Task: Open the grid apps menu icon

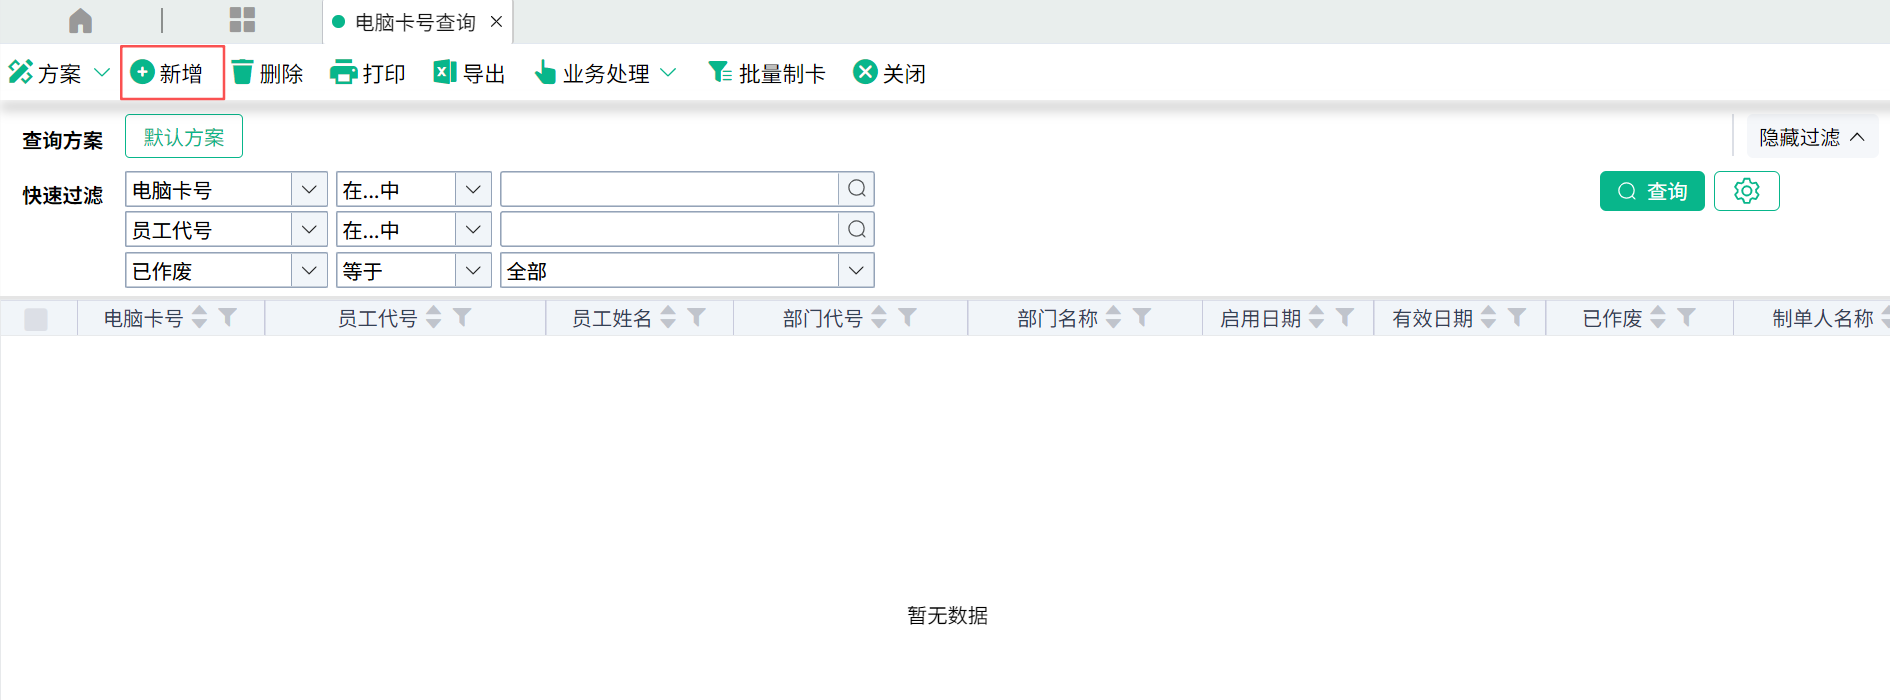Action: point(242,21)
